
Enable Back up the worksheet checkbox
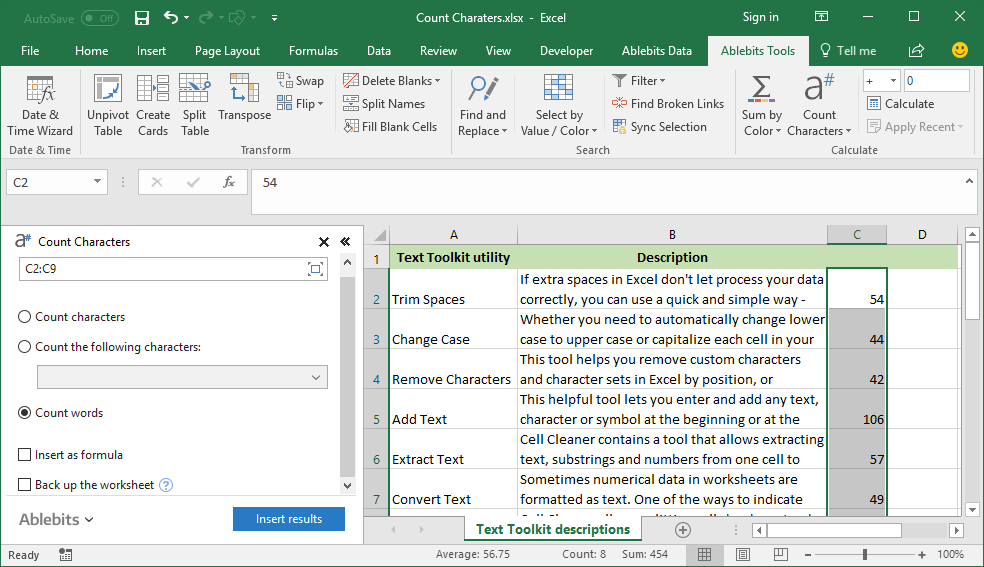(x=24, y=485)
